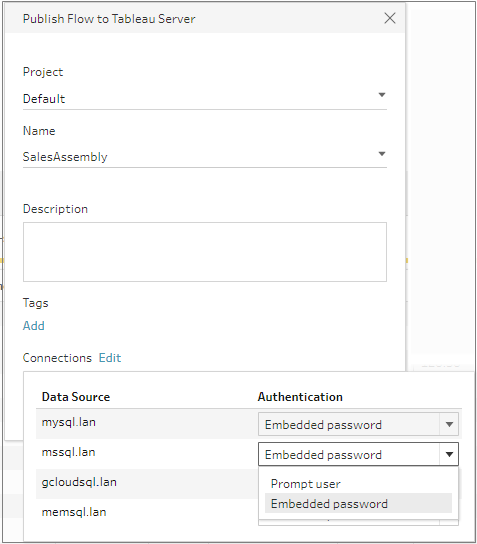
Task: Click the Authentication column header
Action: pos(300,397)
